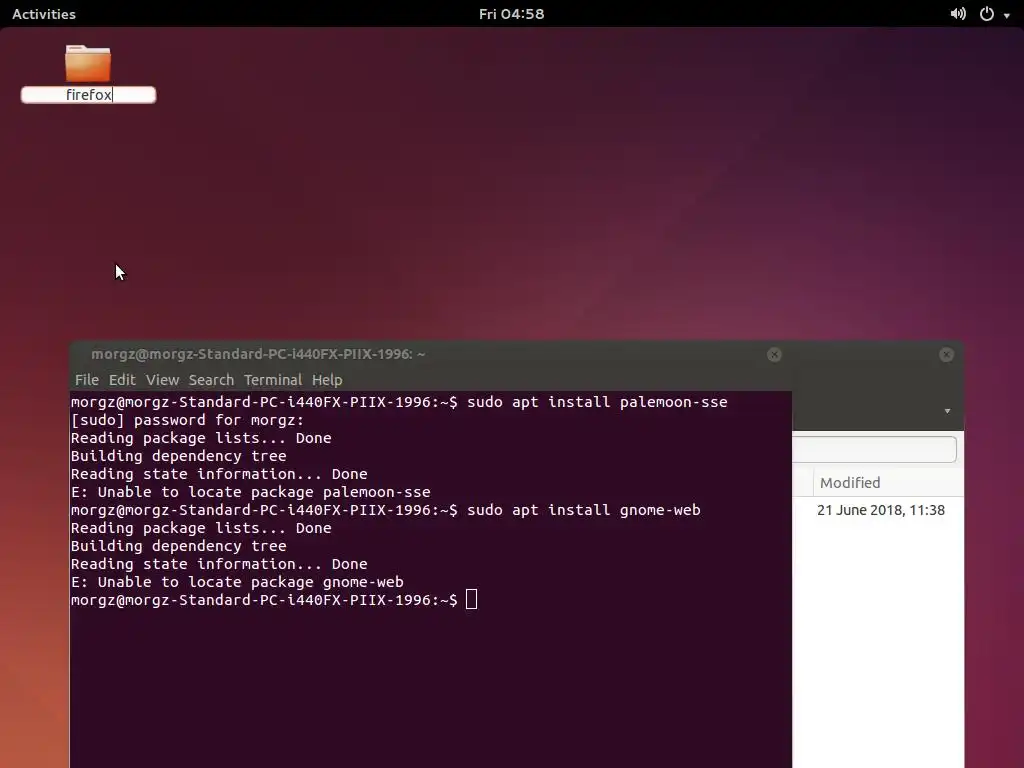Viewport: 1024px width, 768px height.
Task: Click the line 'sudo apt install palemoon-sse'
Action: coord(597,402)
